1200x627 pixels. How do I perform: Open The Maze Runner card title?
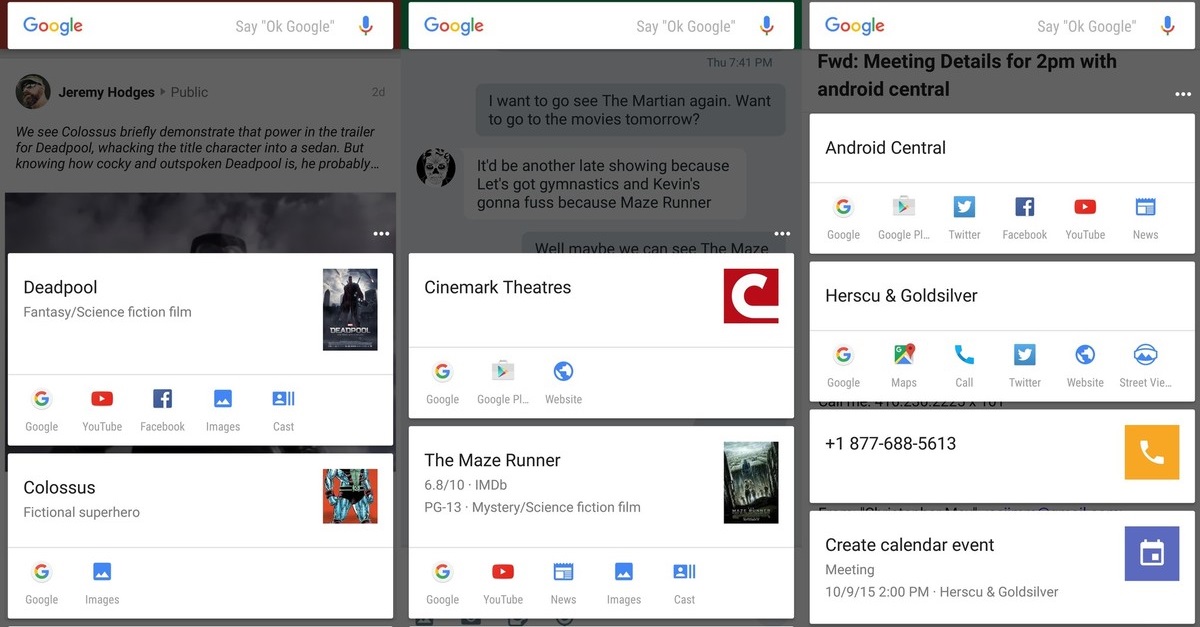tap(492, 460)
